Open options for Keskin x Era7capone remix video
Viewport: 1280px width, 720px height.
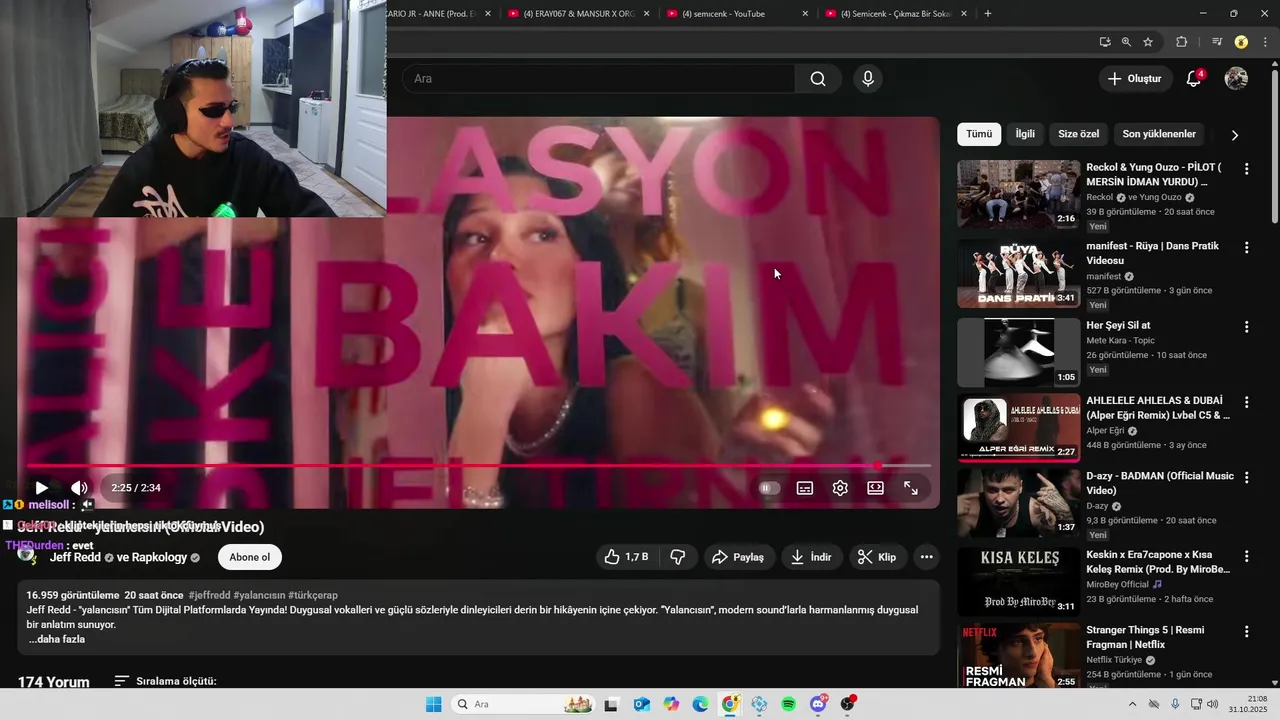click(x=1246, y=556)
